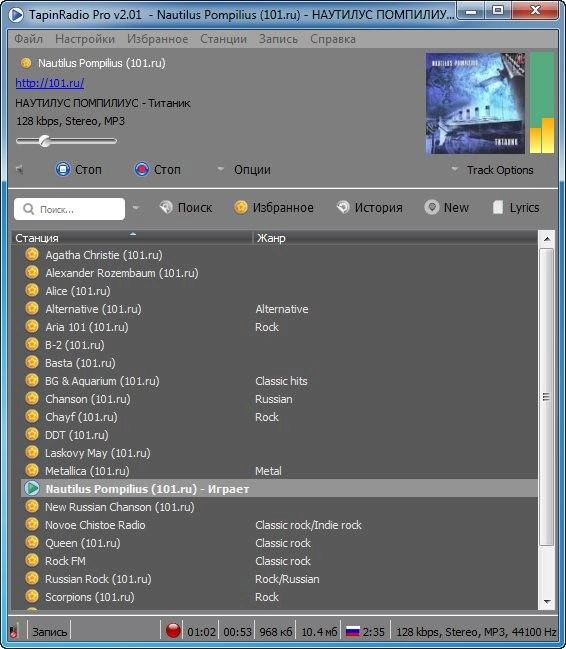Click the small icon at status bar left edge
This screenshot has width=566, height=649.
(x=14, y=631)
